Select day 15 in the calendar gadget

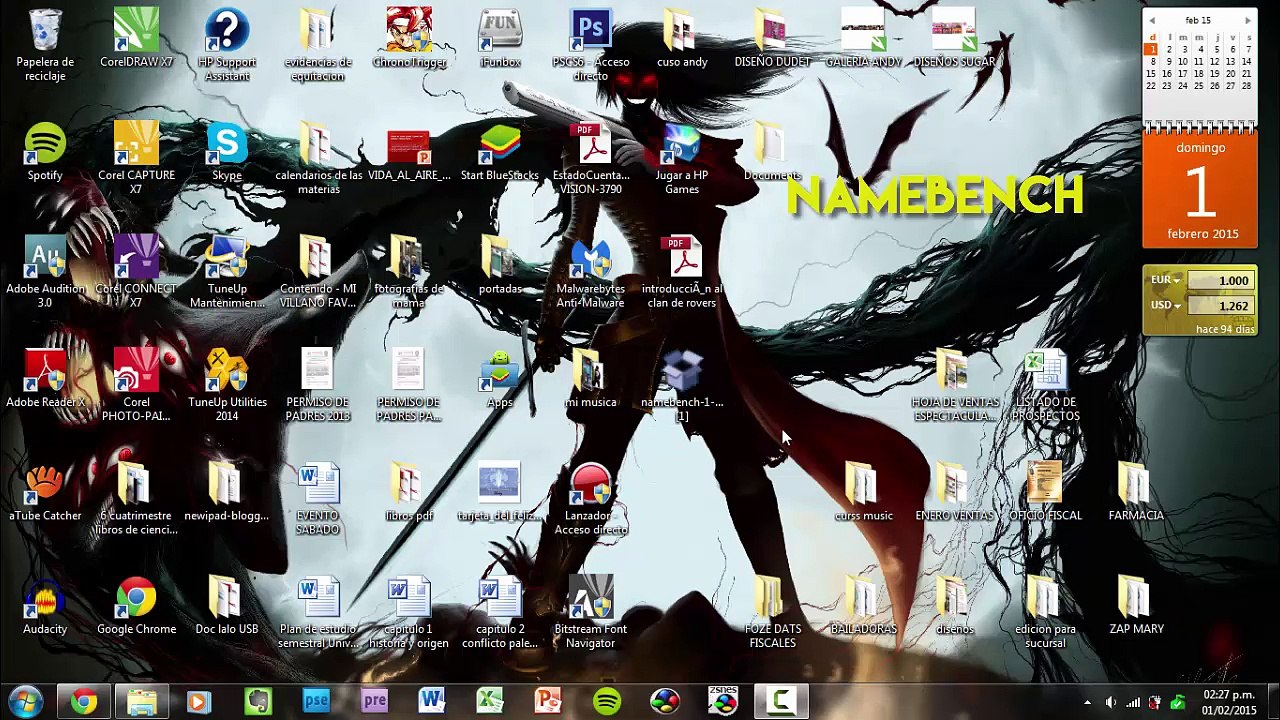click(1152, 74)
